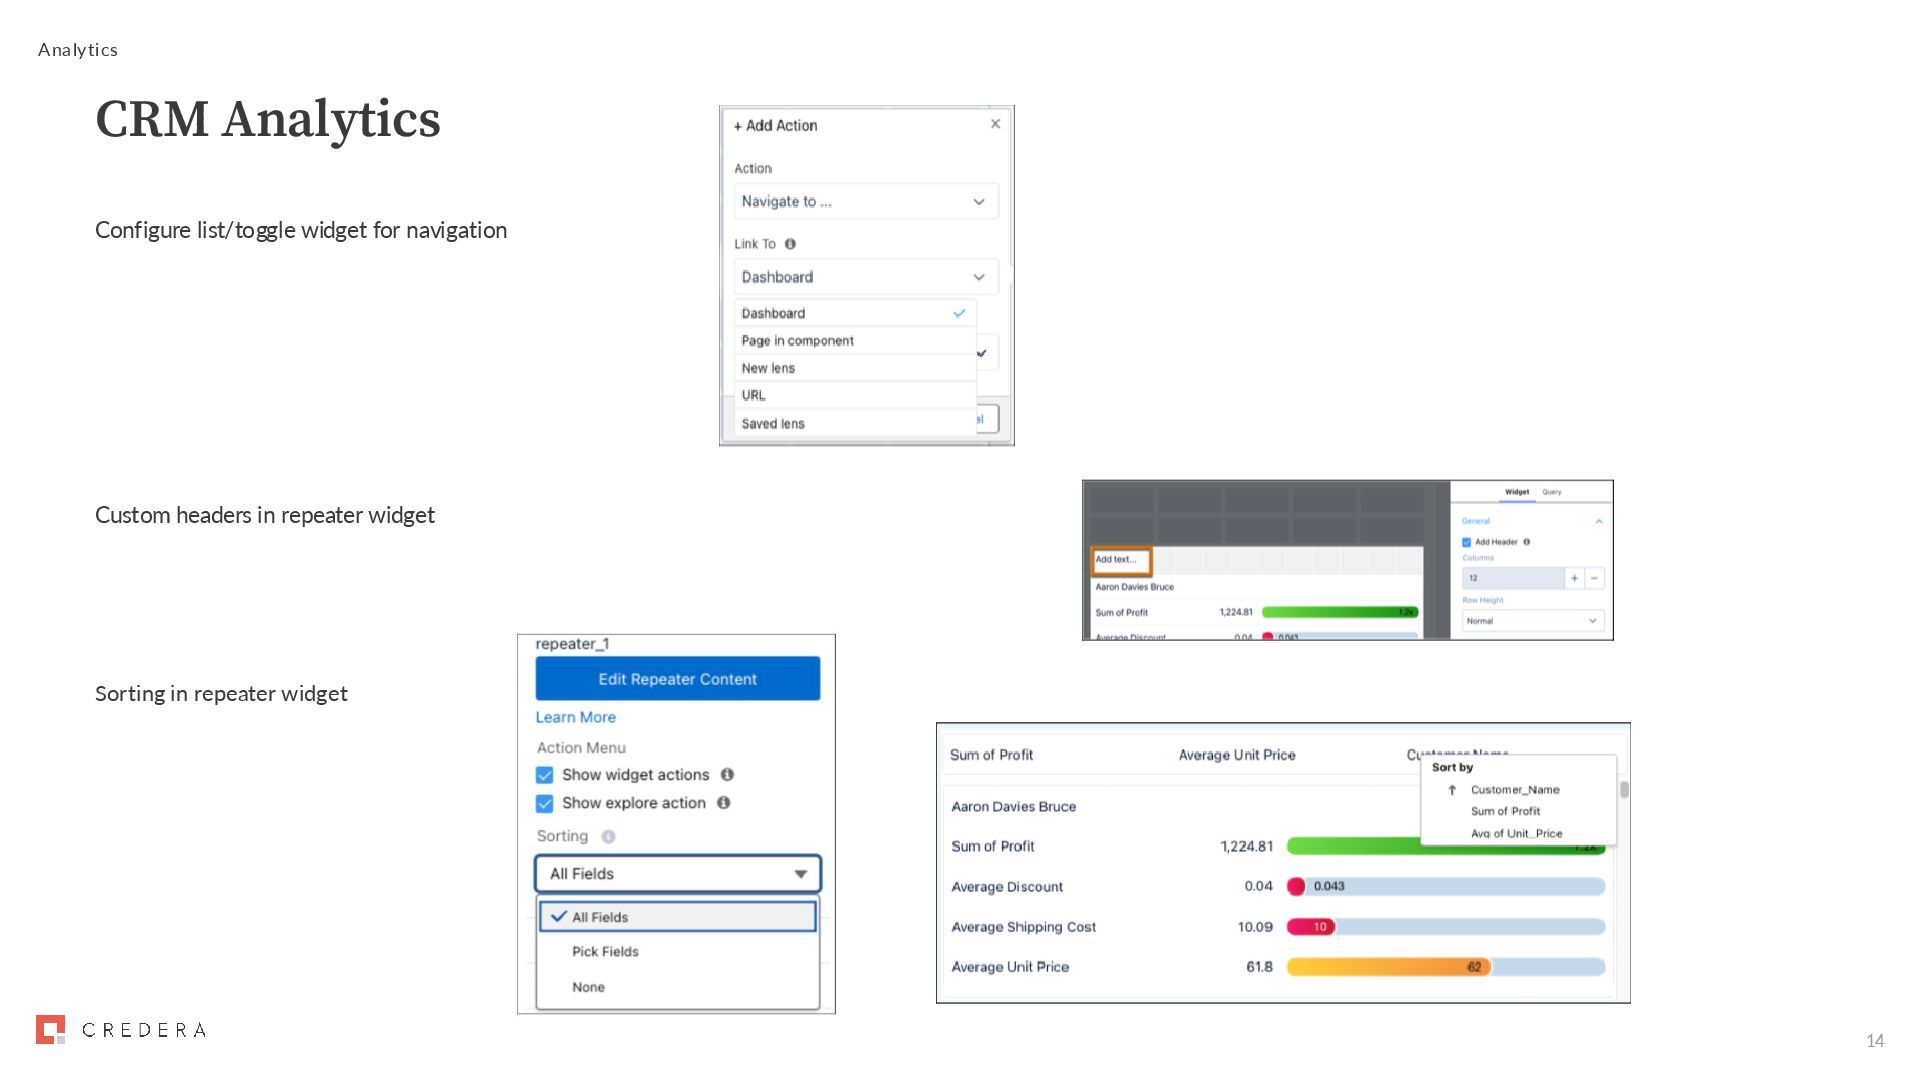Viewport: 1920px width, 1080px height.
Task: Click ascending arrow beside Customer_Name sort
Action: [1452, 790]
